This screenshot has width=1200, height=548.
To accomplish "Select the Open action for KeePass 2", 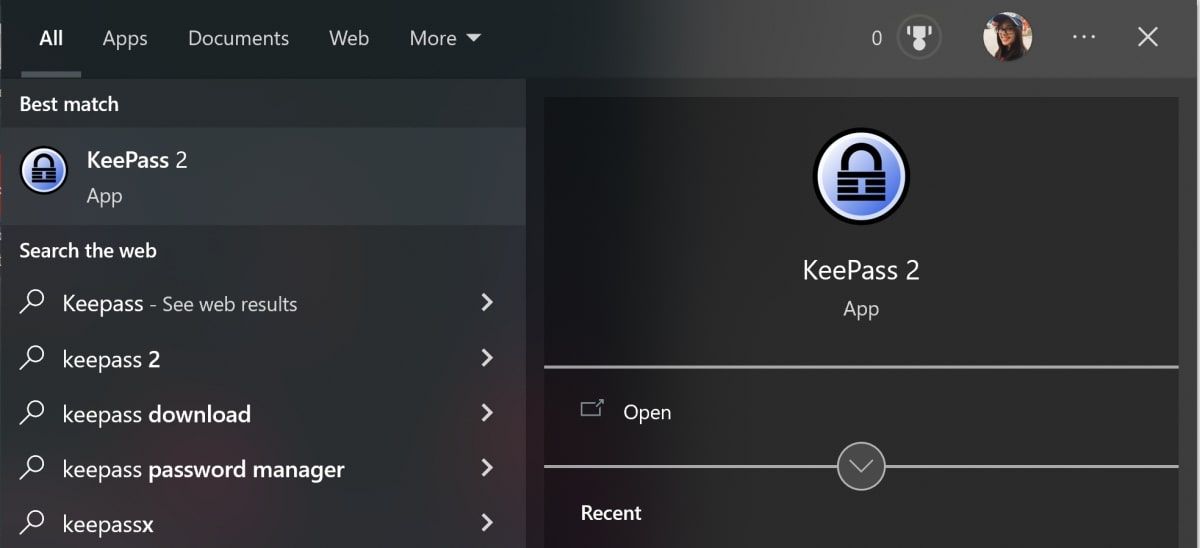I will pos(861,412).
